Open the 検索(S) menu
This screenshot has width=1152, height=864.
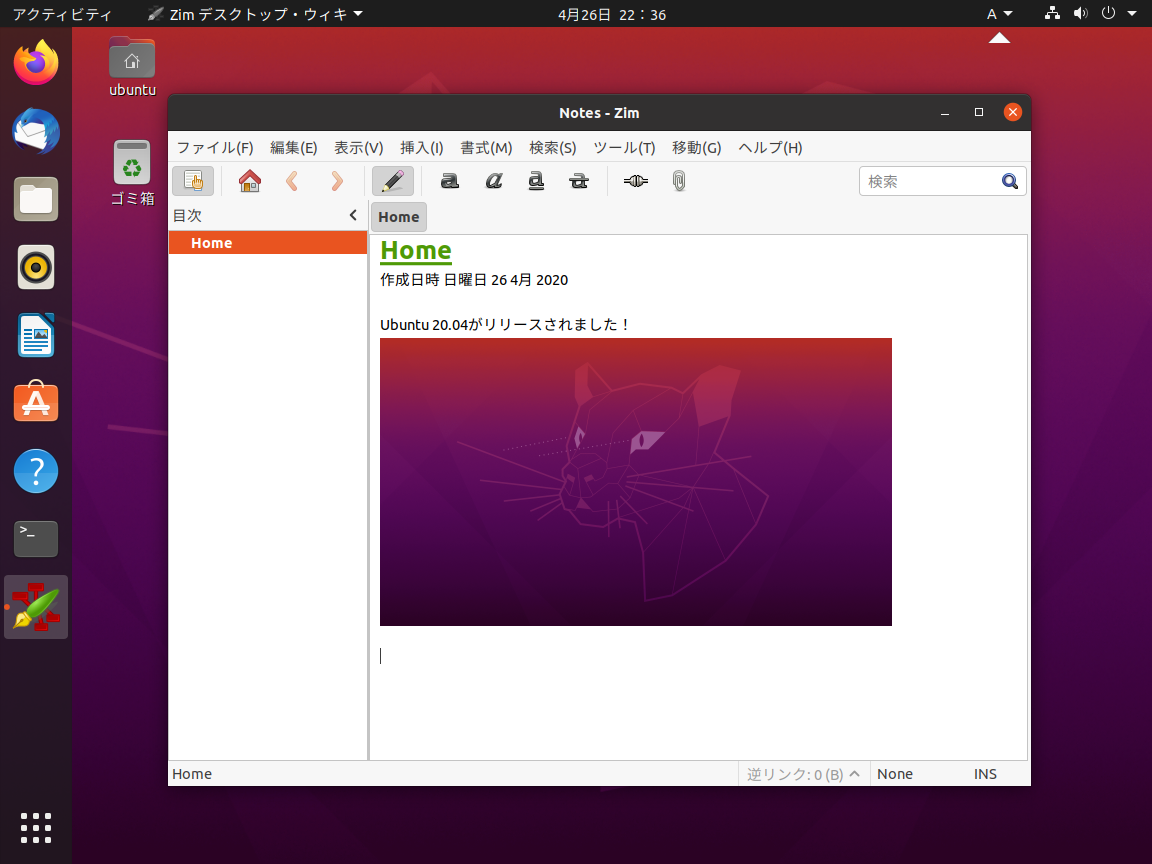pos(552,148)
